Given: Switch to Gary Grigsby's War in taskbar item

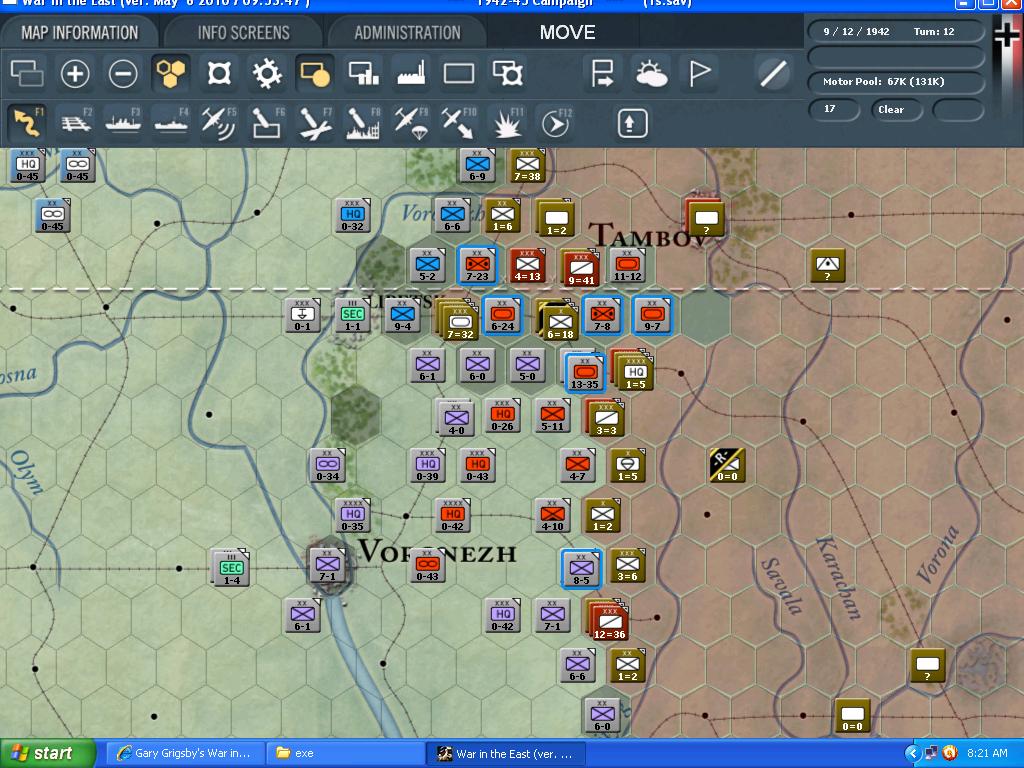Looking at the screenshot, I should tap(184, 753).
